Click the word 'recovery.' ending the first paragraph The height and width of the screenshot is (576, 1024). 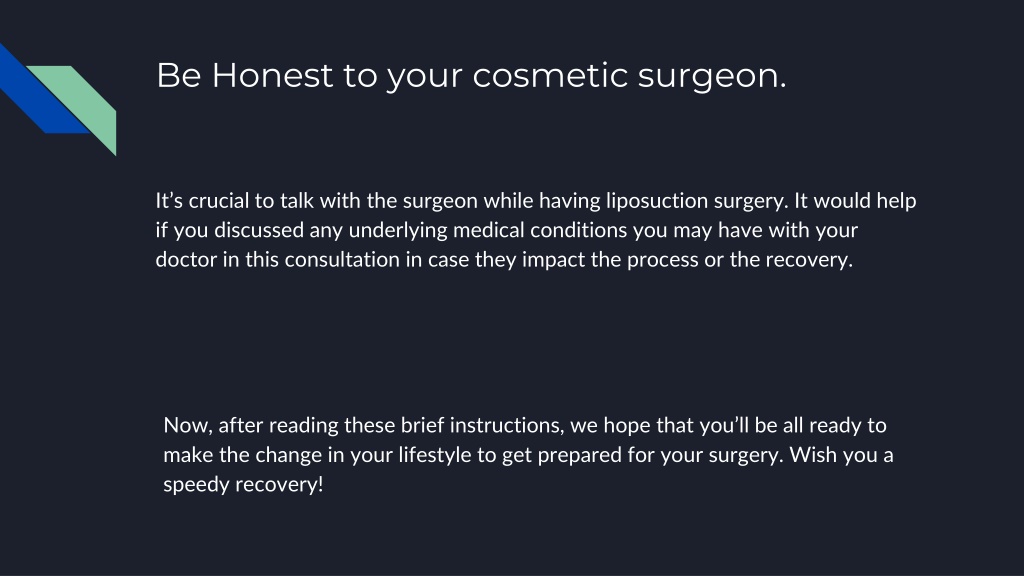(x=808, y=261)
